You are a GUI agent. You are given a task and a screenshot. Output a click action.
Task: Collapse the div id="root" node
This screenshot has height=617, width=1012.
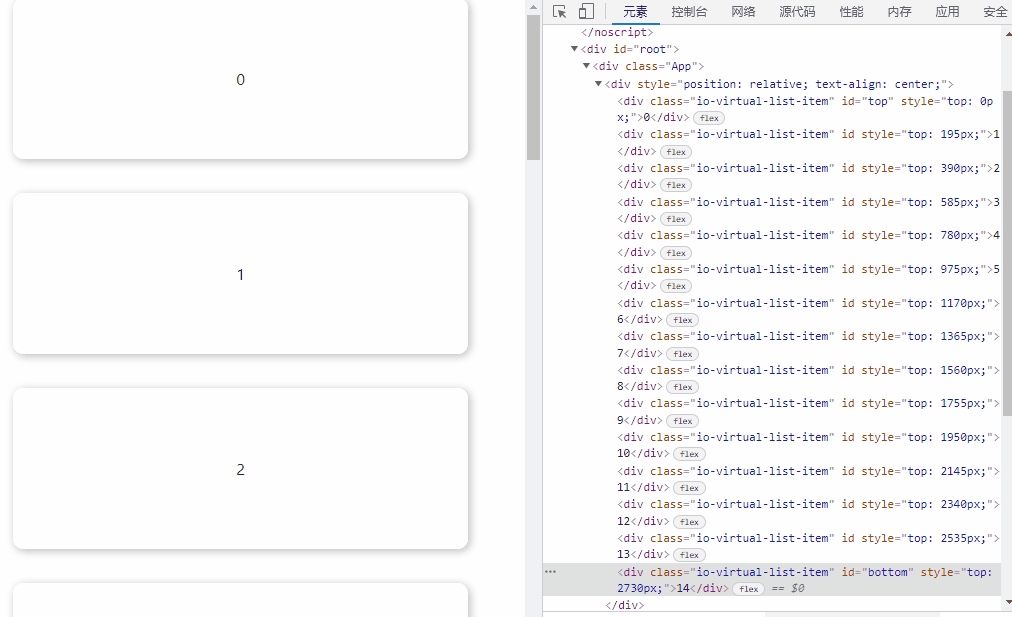[574, 49]
